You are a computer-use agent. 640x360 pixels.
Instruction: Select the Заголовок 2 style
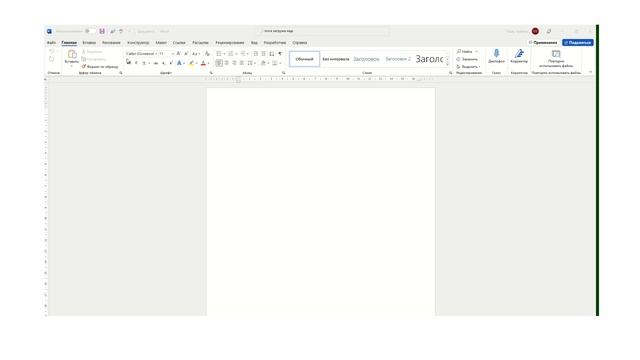pyautogui.click(x=398, y=59)
